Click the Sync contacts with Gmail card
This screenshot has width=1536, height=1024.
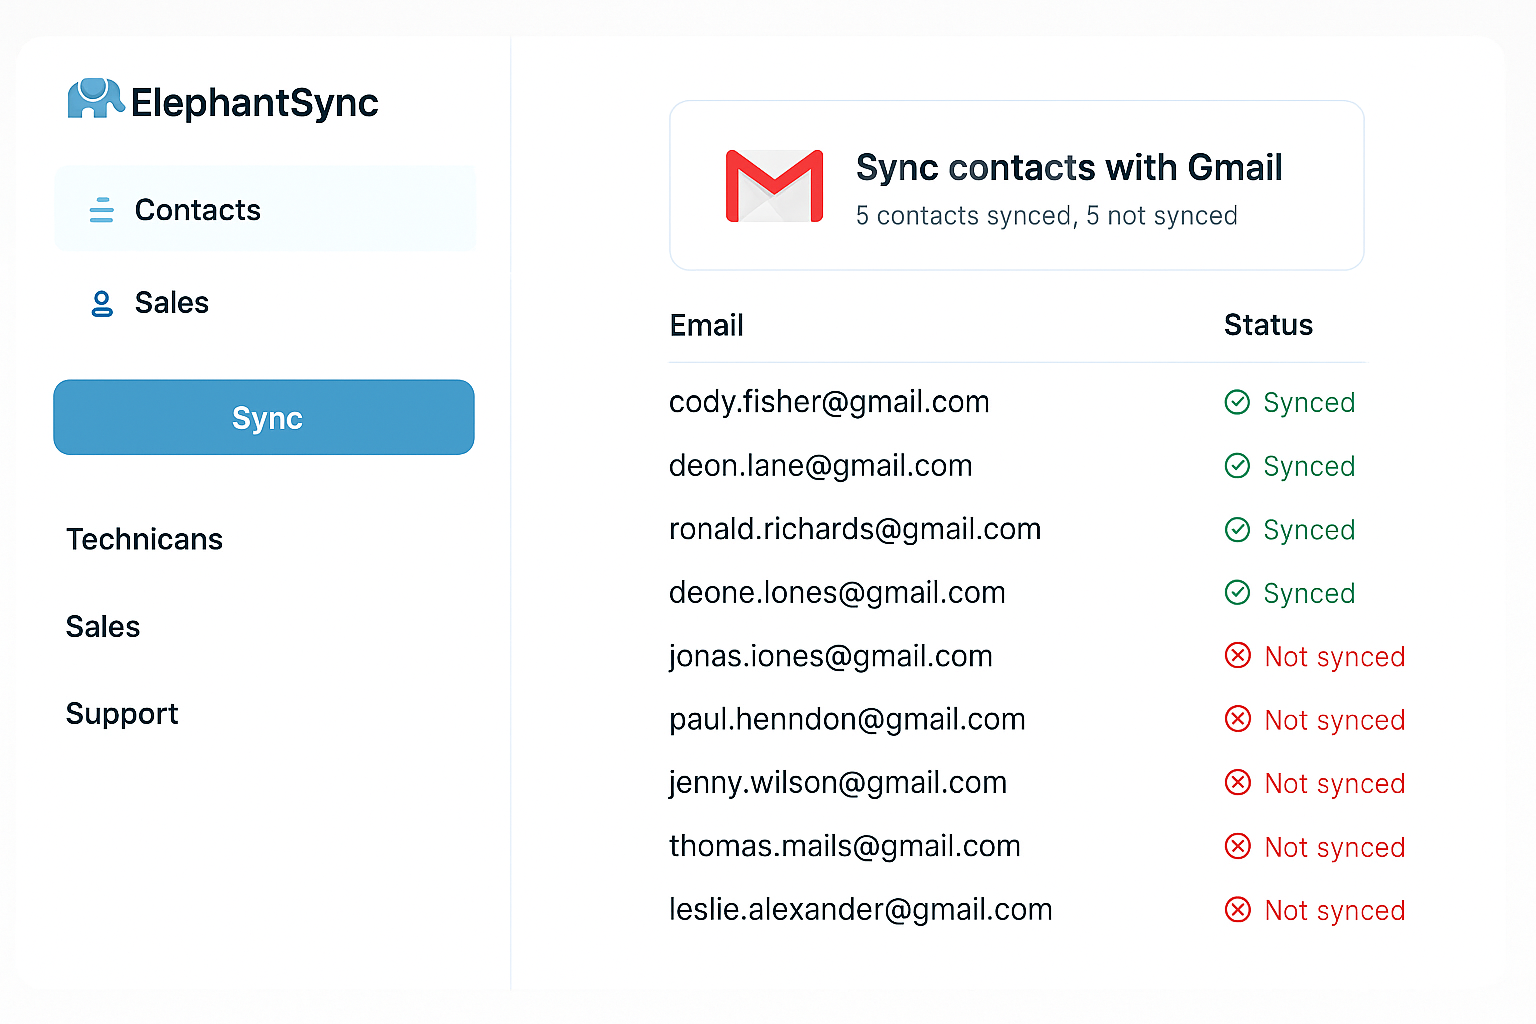pos(1016,186)
